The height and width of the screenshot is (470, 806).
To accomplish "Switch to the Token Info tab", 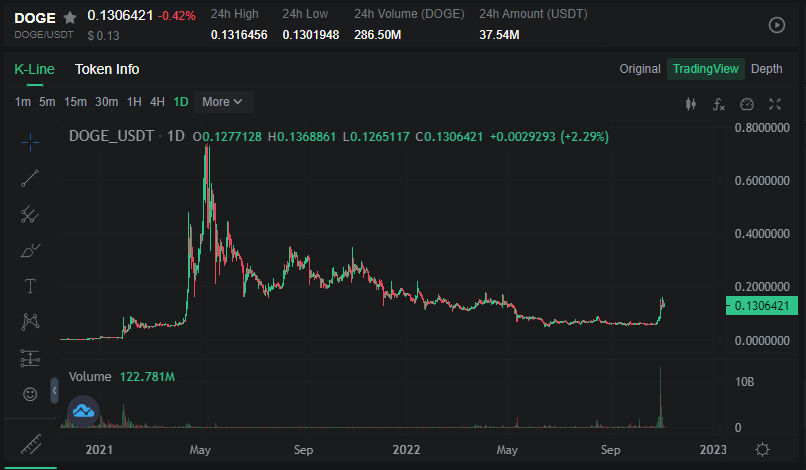I will (107, 69).
